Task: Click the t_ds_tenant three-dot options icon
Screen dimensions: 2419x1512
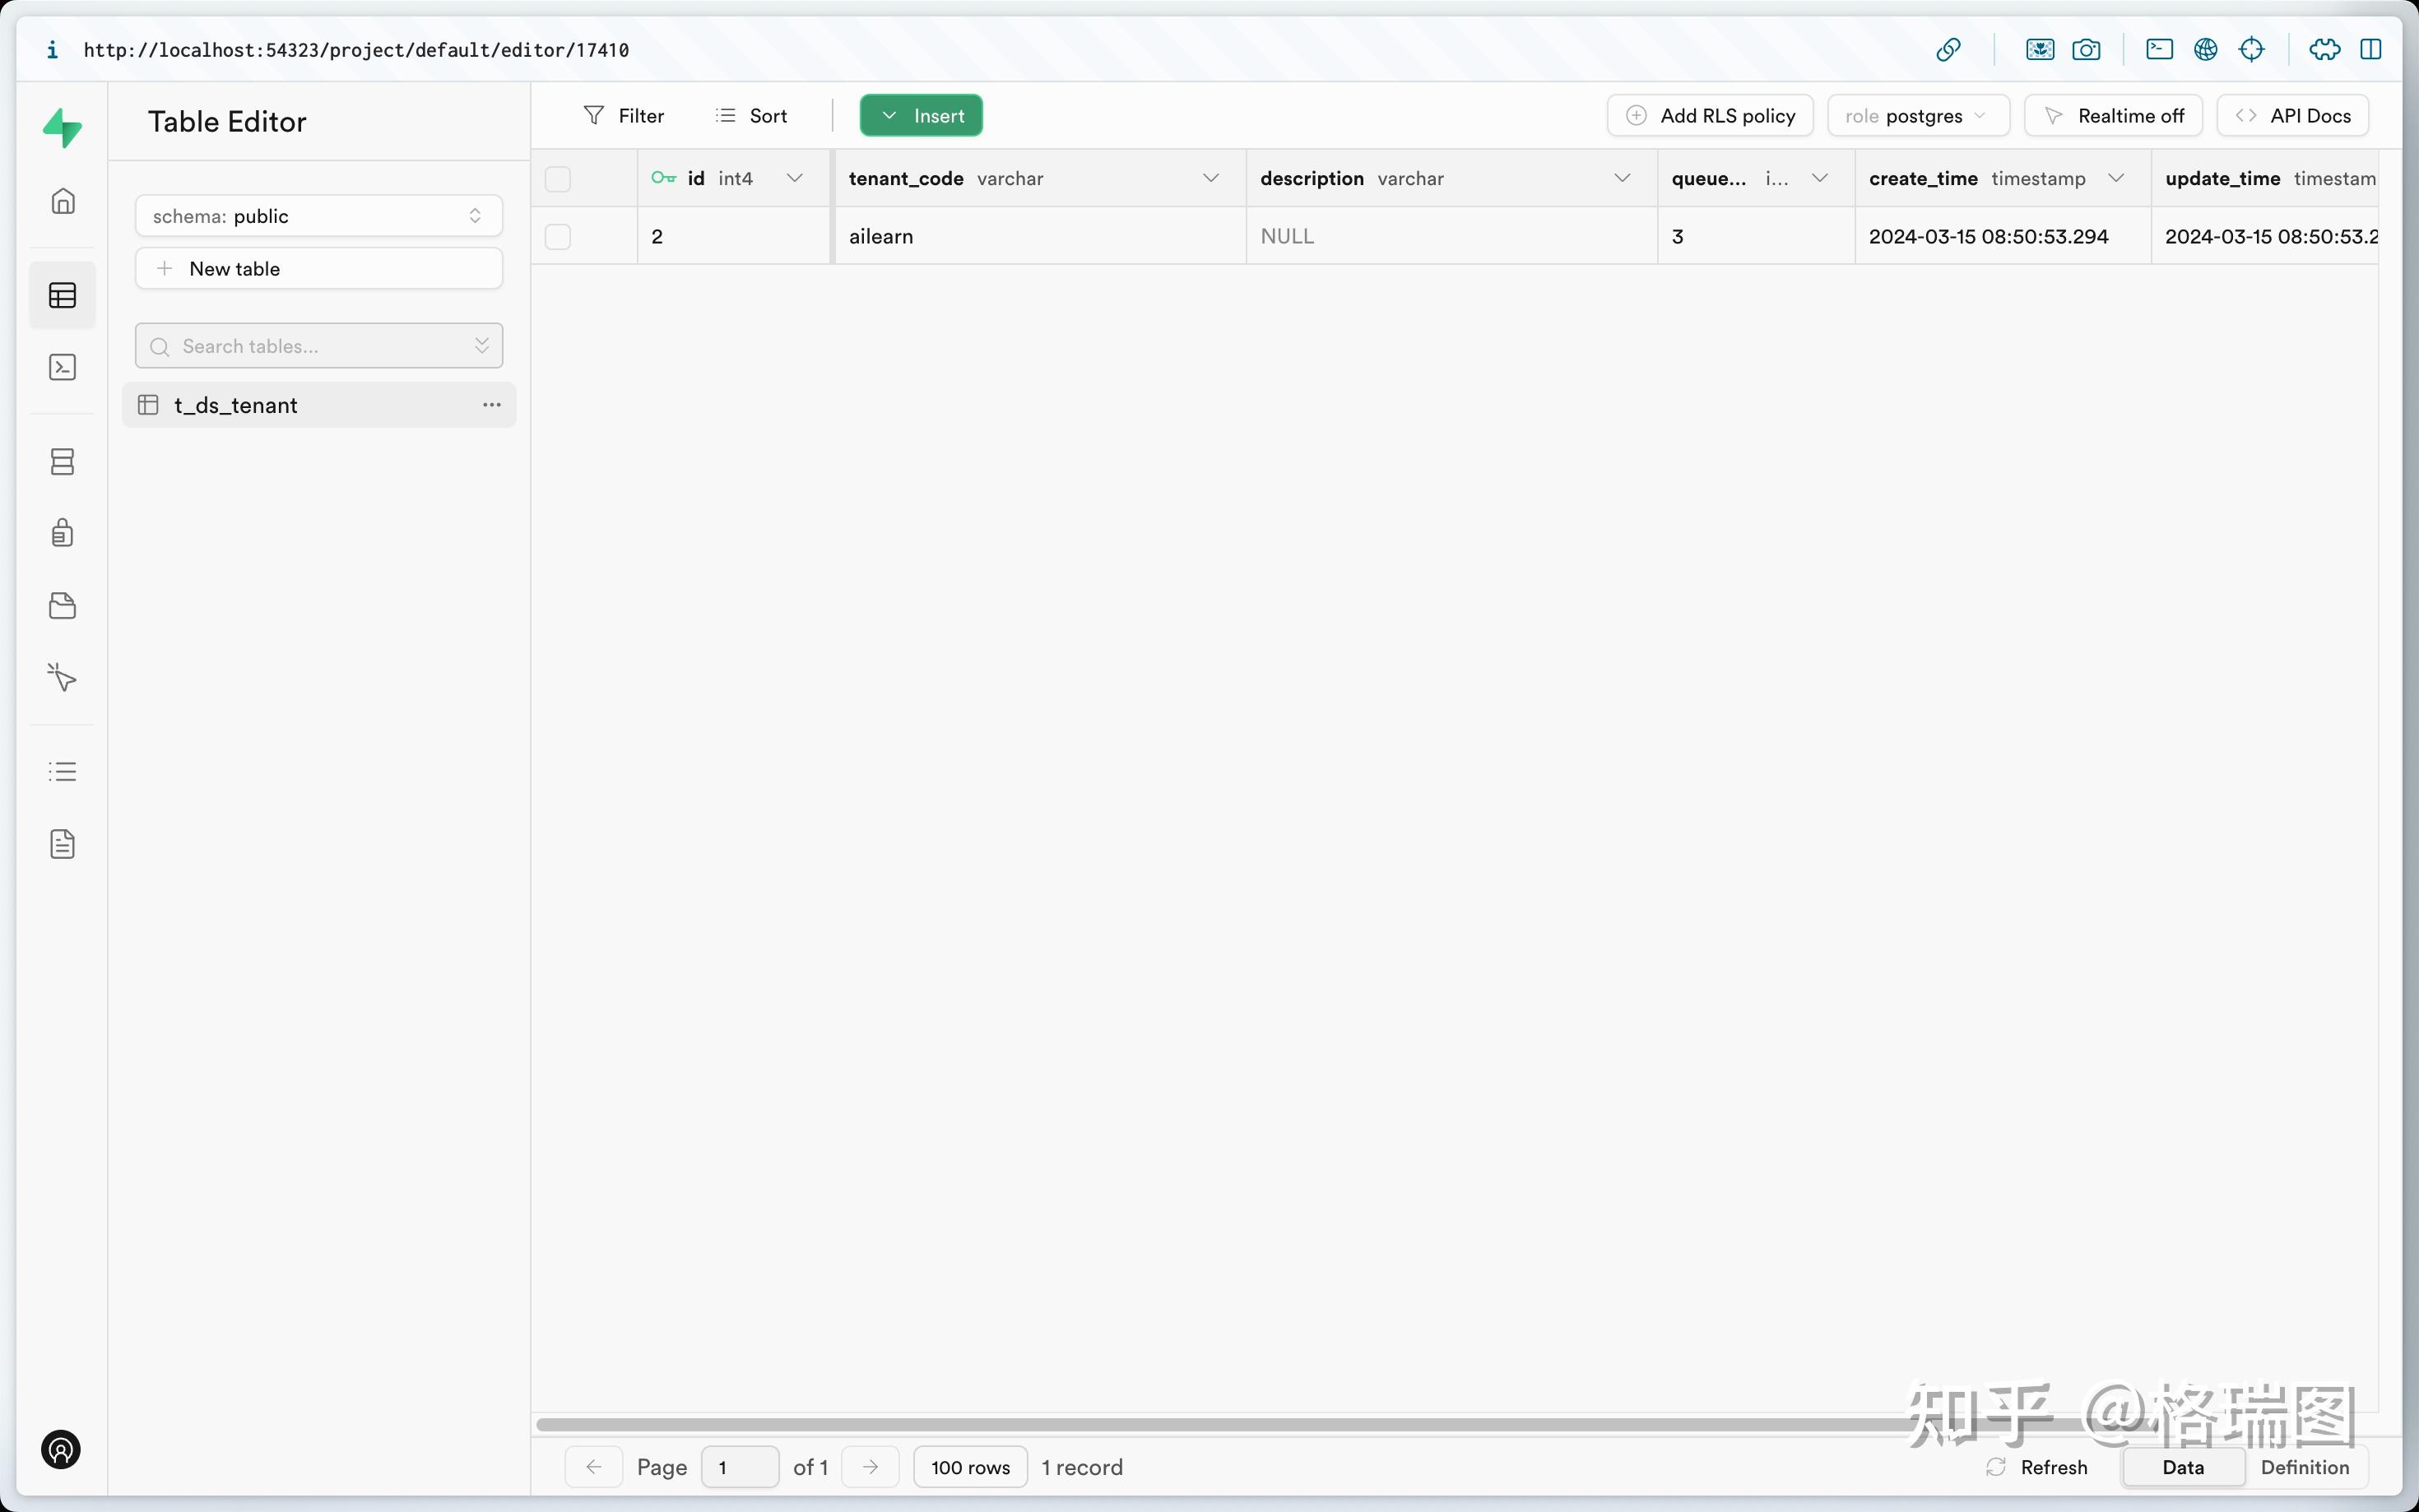Action: coord(491,405)
